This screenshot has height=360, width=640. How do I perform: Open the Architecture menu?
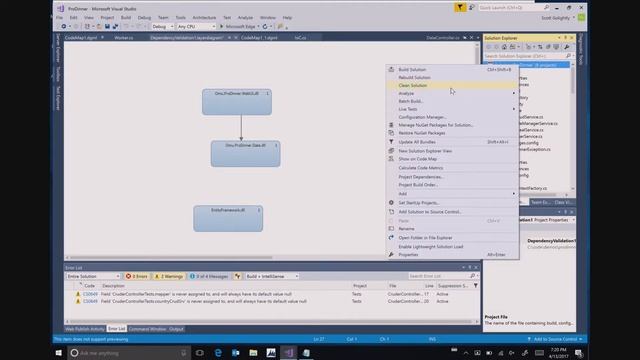coord(204,18)
